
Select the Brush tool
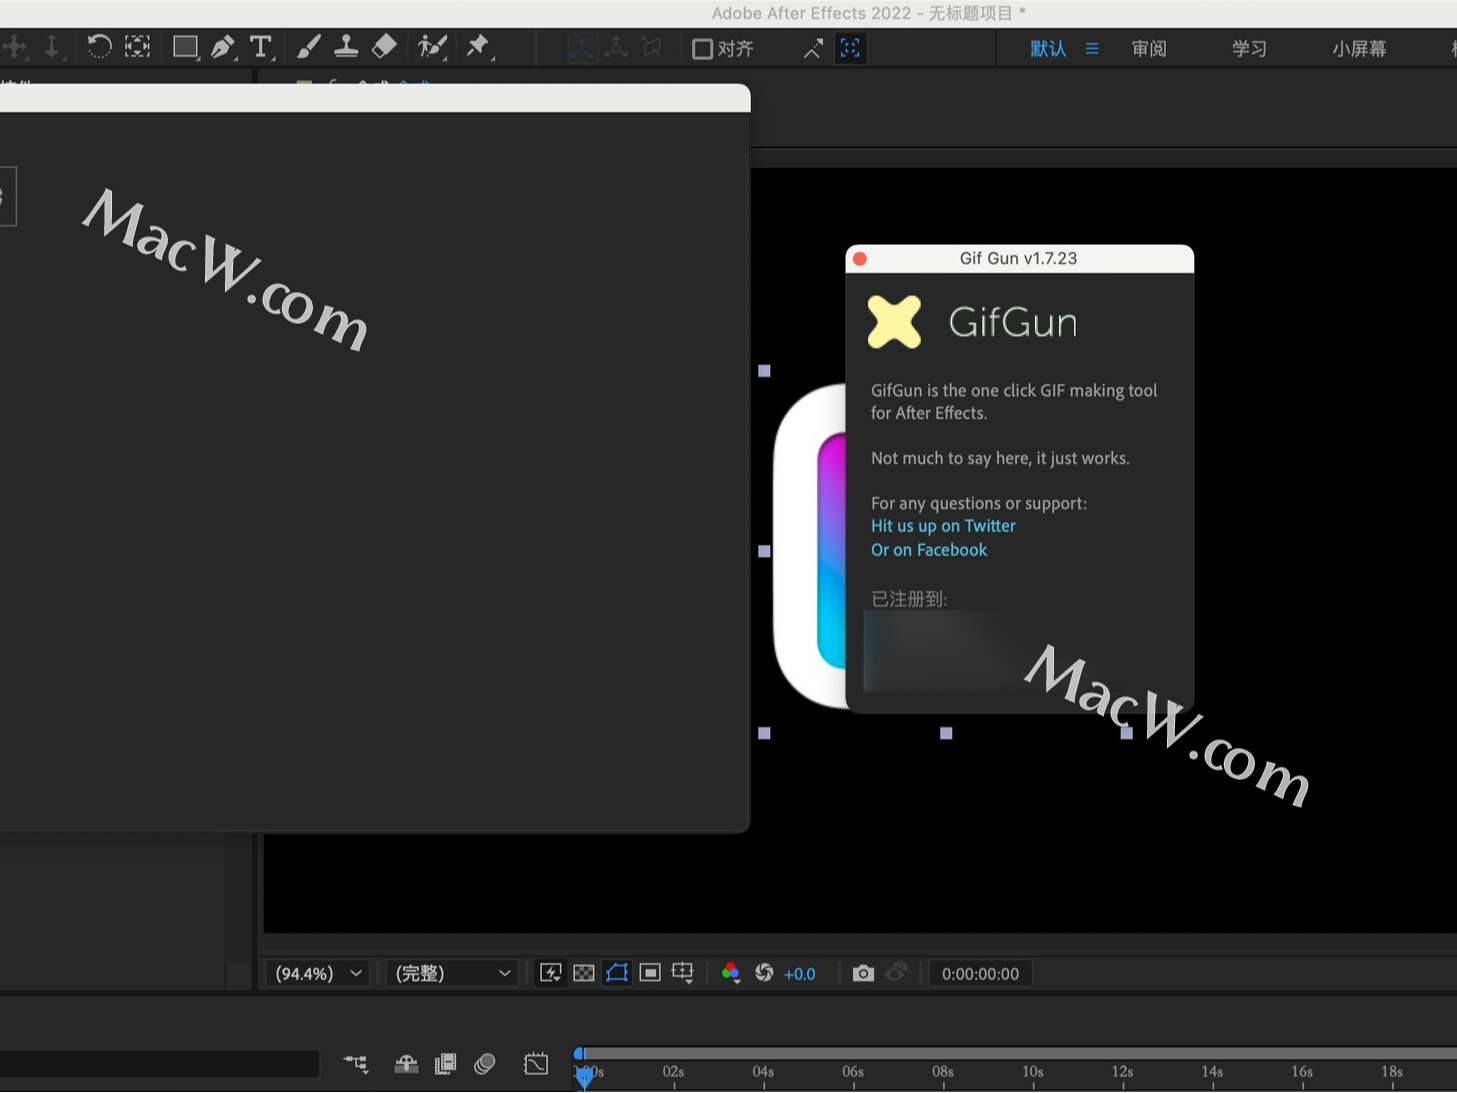click(307, 47)
